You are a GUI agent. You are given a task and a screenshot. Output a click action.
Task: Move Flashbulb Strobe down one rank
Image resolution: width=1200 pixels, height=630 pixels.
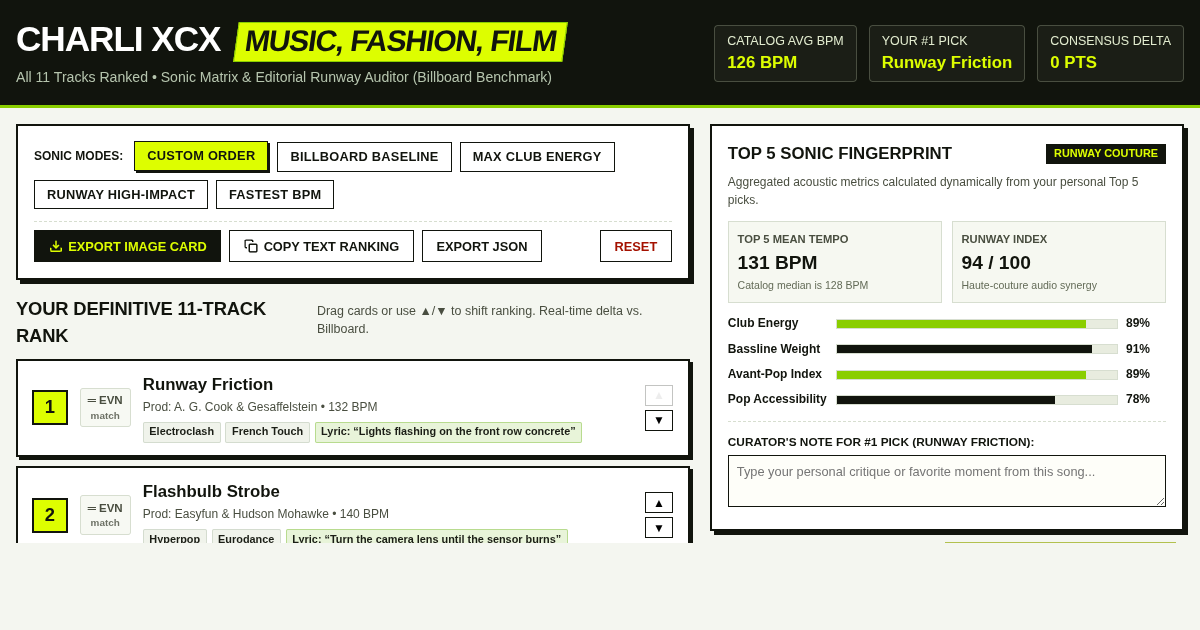[x=659, y=527]
